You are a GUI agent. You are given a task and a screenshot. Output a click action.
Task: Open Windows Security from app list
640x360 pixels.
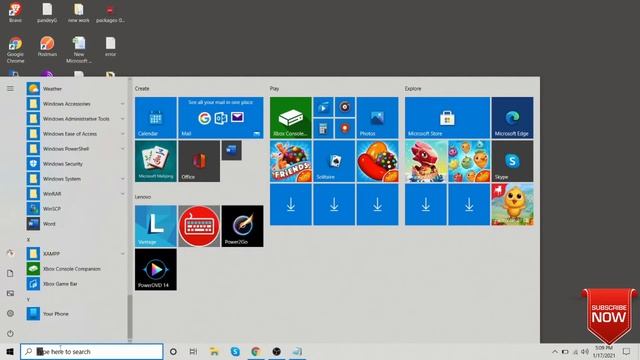76,164
